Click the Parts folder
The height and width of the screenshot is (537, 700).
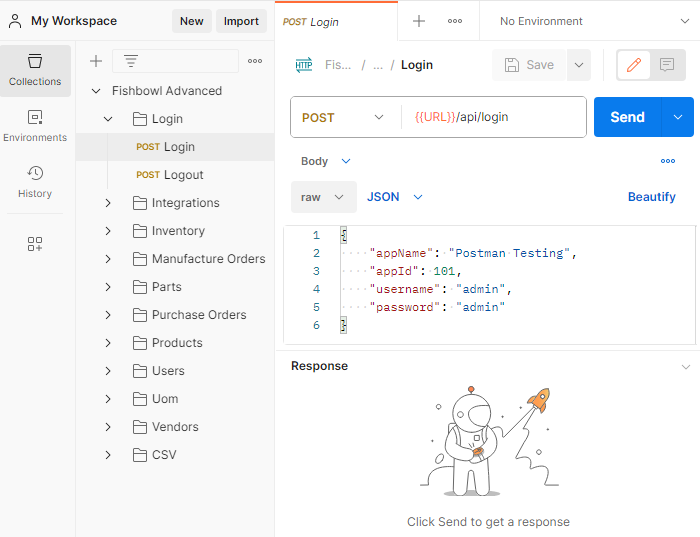point(157,287)
